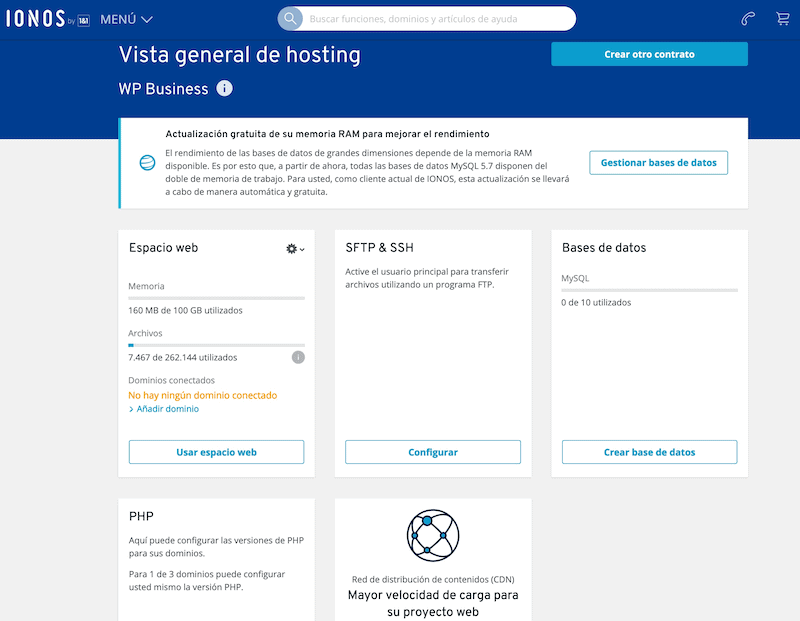Image resolution: width=800 pixels, height=621 pixels.
Task: Click 'No hay ningún dominio conectado' text
Action: pos(203,395)
